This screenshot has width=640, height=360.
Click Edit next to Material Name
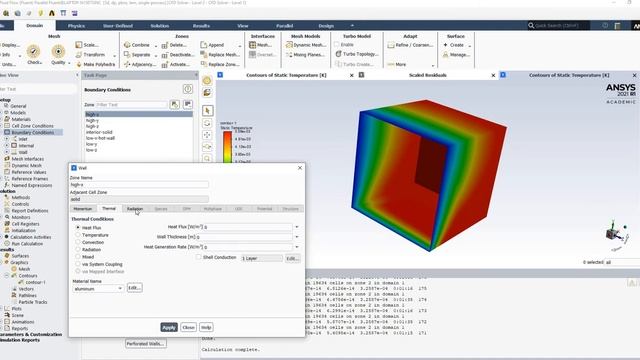point(134,288)
